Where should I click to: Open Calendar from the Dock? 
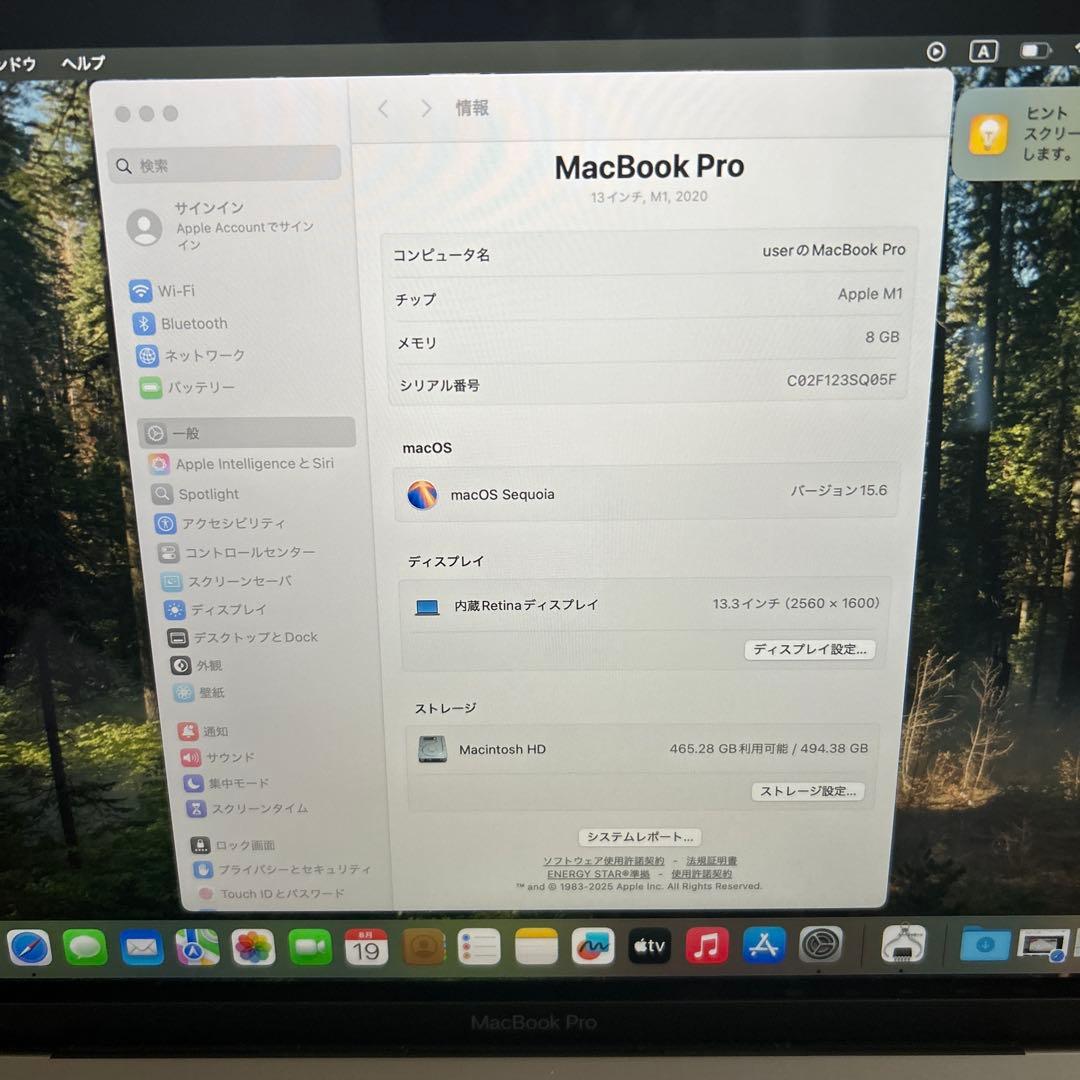coord(366,948)
